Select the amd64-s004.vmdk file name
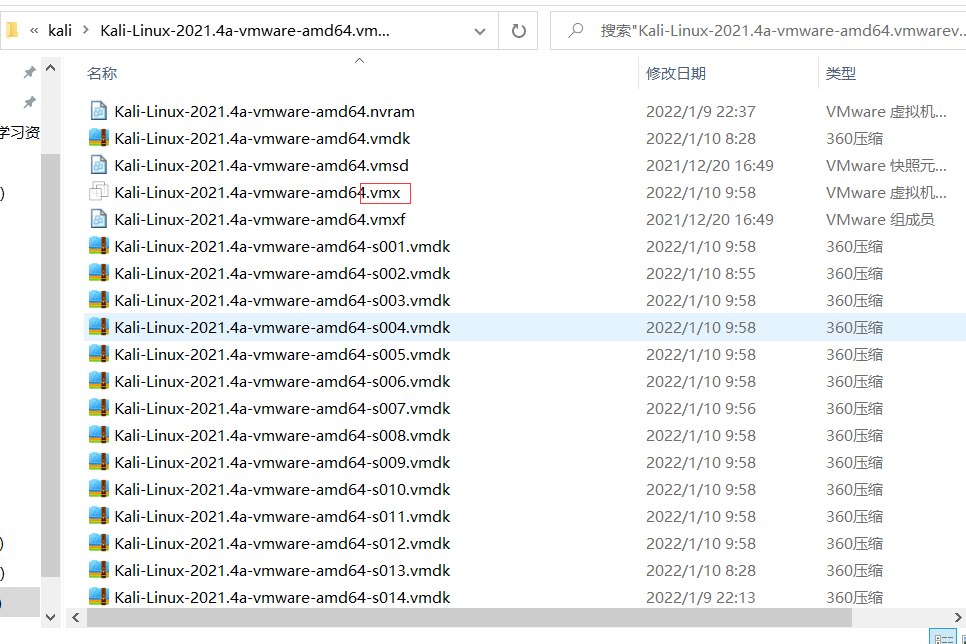966x644 pixels. [282, 327]
